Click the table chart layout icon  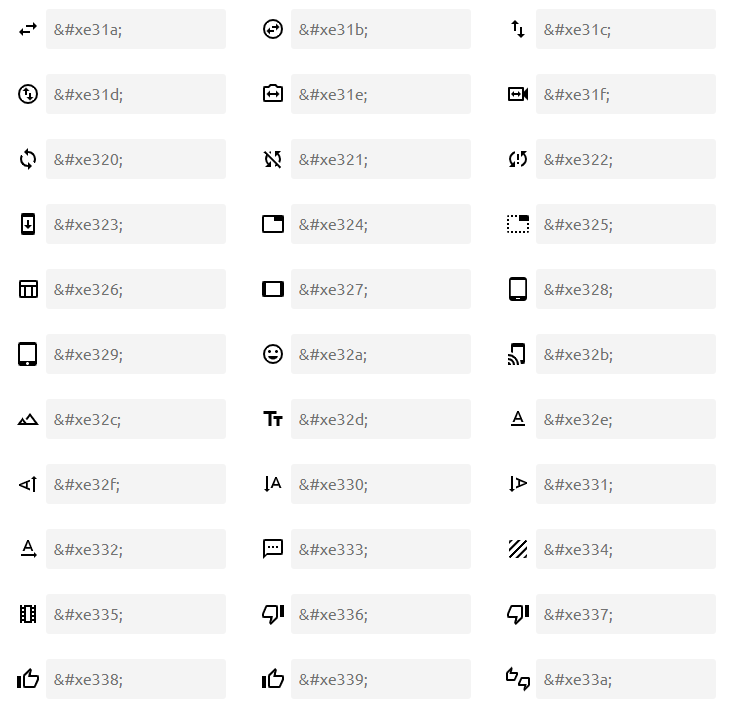(x=28, y=289)
